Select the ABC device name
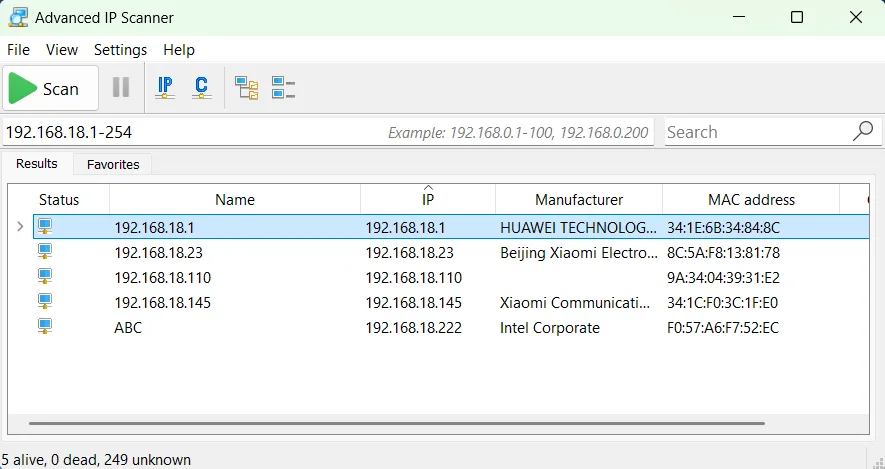 point(128,327)
